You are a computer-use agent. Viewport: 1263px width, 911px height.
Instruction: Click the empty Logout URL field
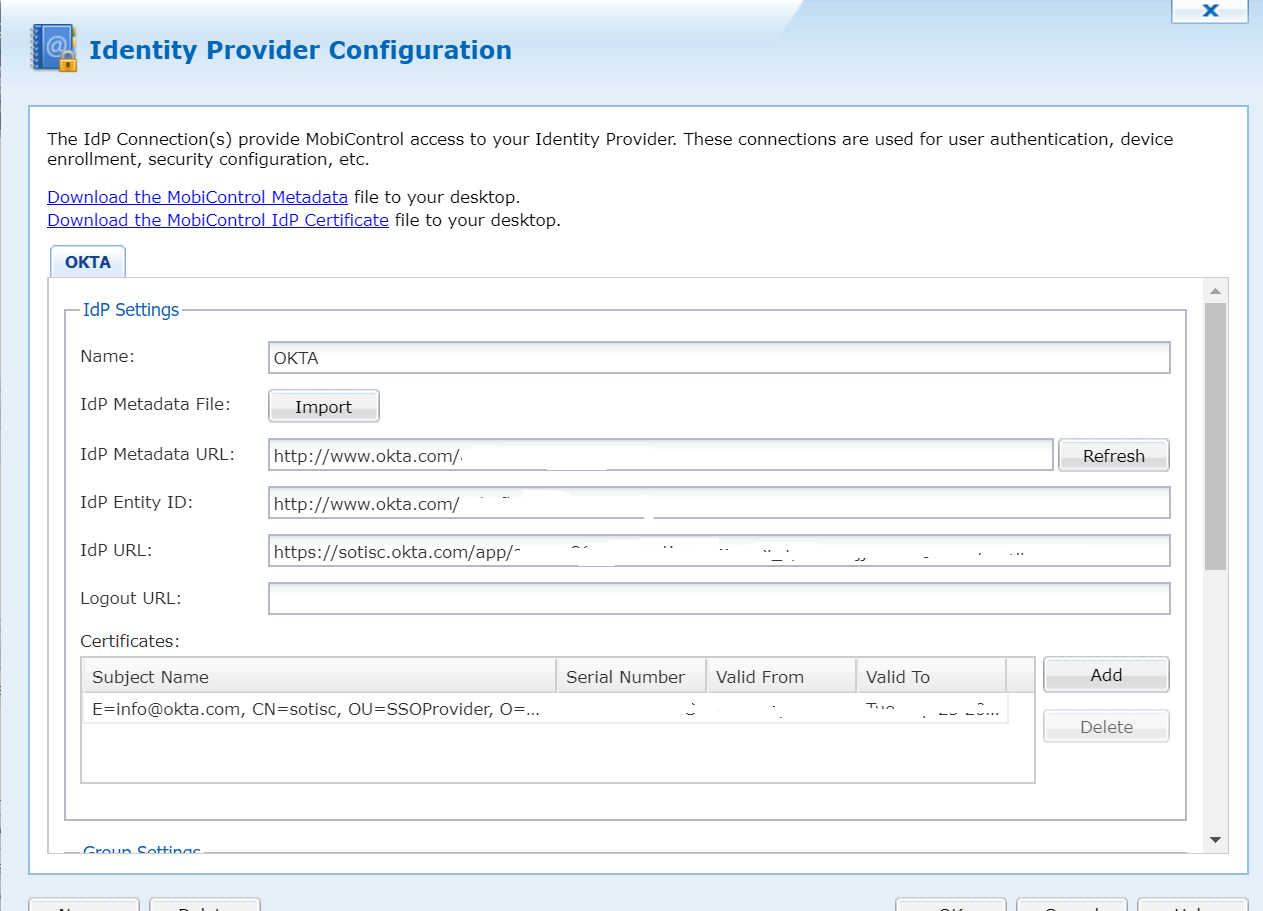click(x=718, y=598)
